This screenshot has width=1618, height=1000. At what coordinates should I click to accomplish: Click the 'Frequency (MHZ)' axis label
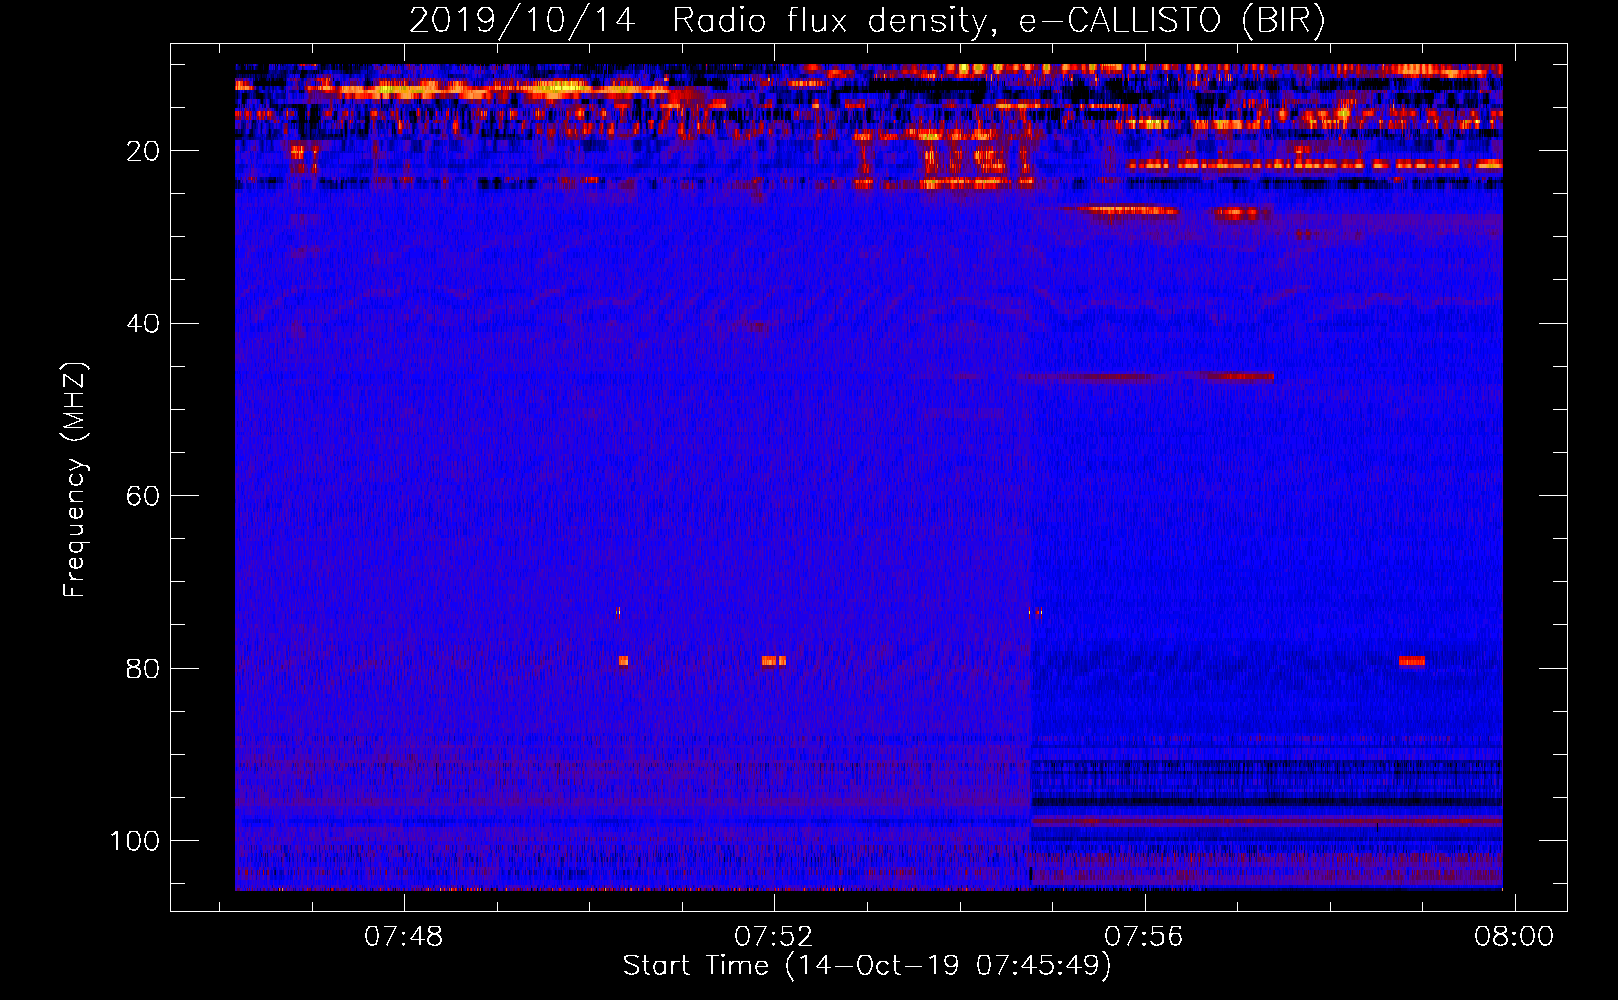point(75,479)
